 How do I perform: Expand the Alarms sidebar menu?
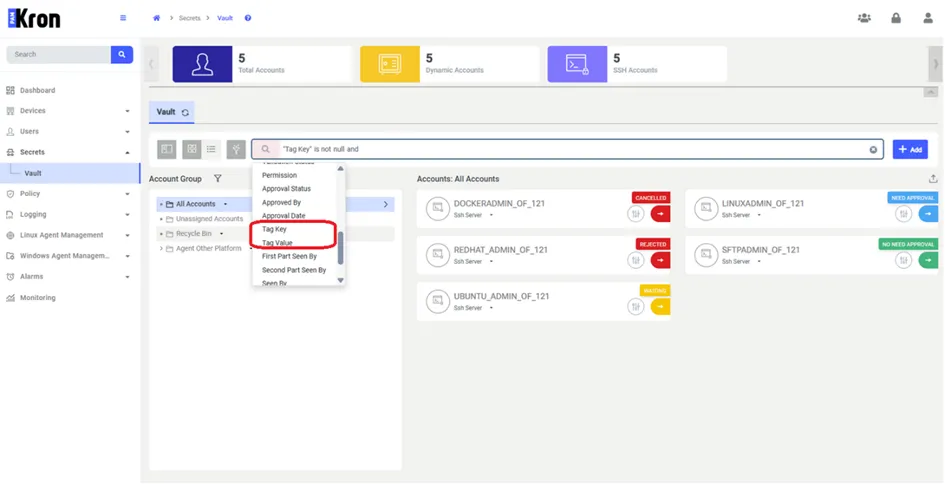tap(127, 277)
